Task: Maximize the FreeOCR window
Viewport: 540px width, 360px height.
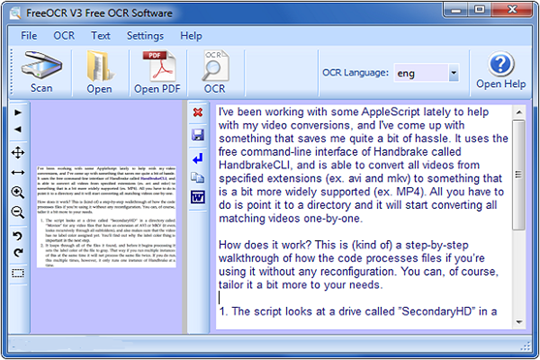Action: pos(480,10)
